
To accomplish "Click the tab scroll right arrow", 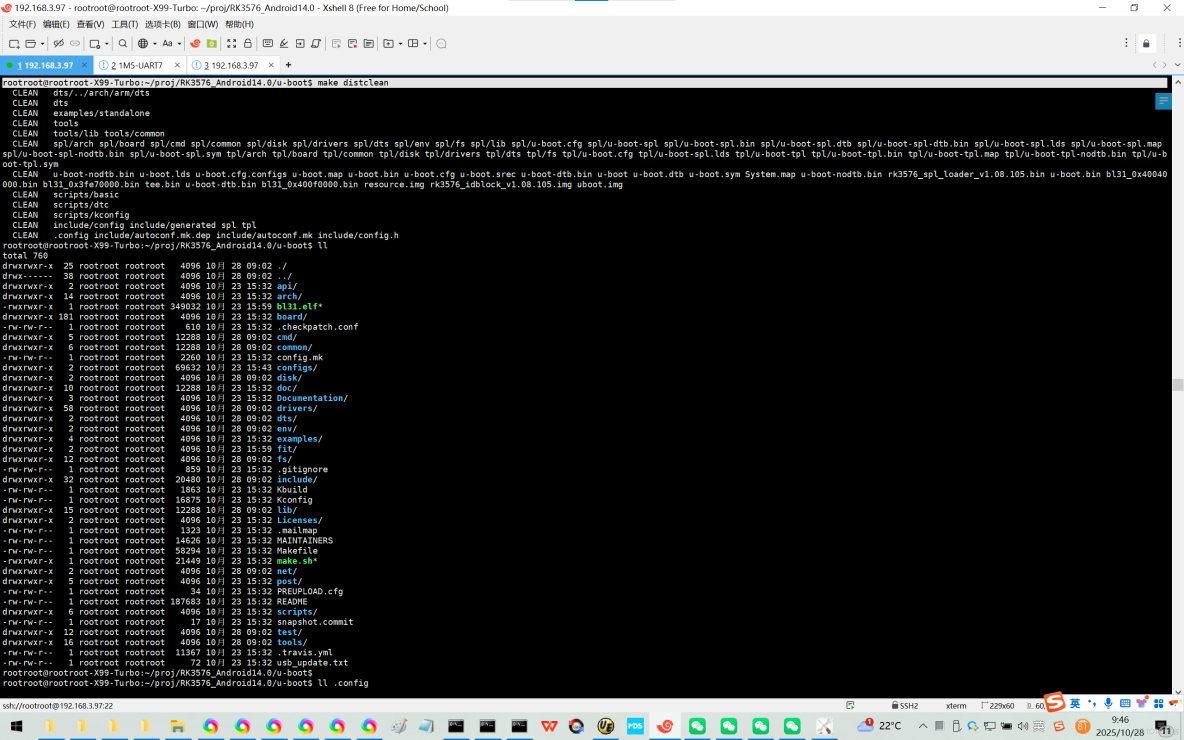I will pos(1164,65).
